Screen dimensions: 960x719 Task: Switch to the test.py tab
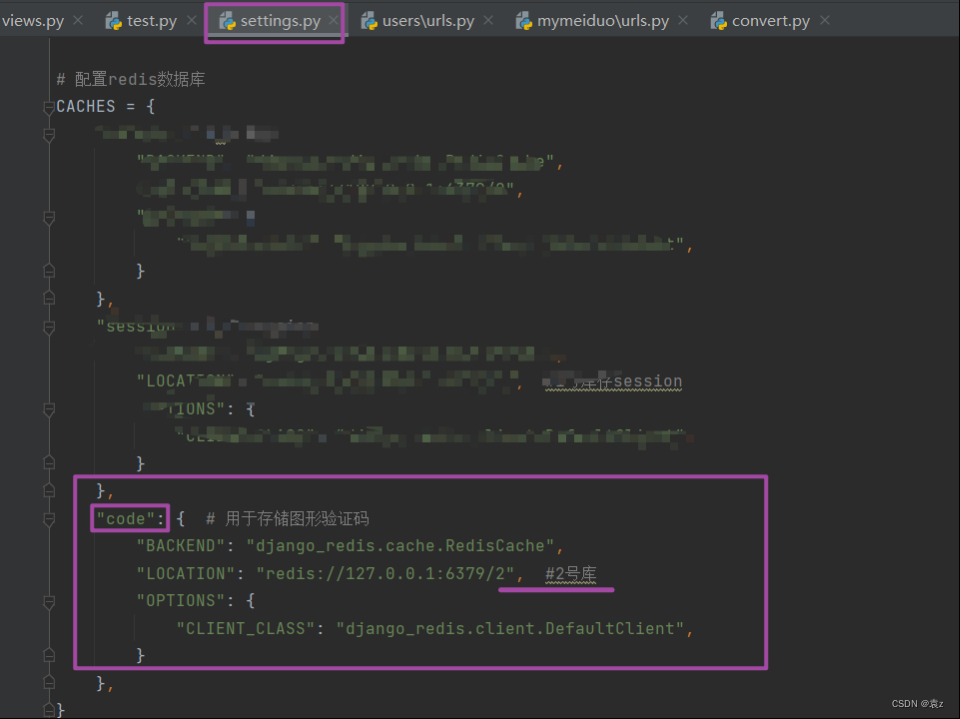click(x=150, y=19)
